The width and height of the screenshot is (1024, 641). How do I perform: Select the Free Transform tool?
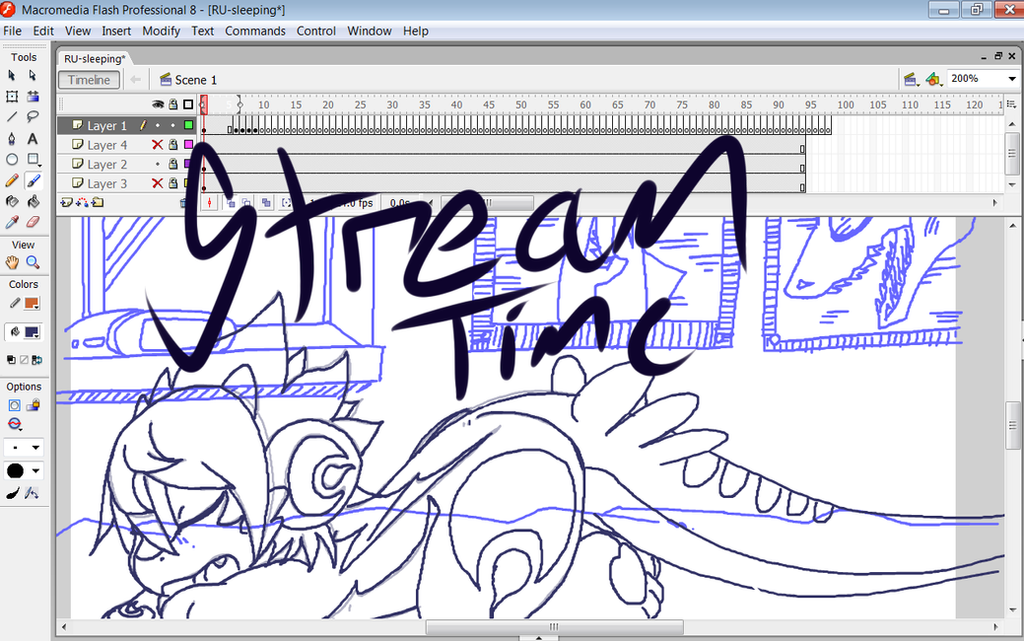(x=12, y=97)
